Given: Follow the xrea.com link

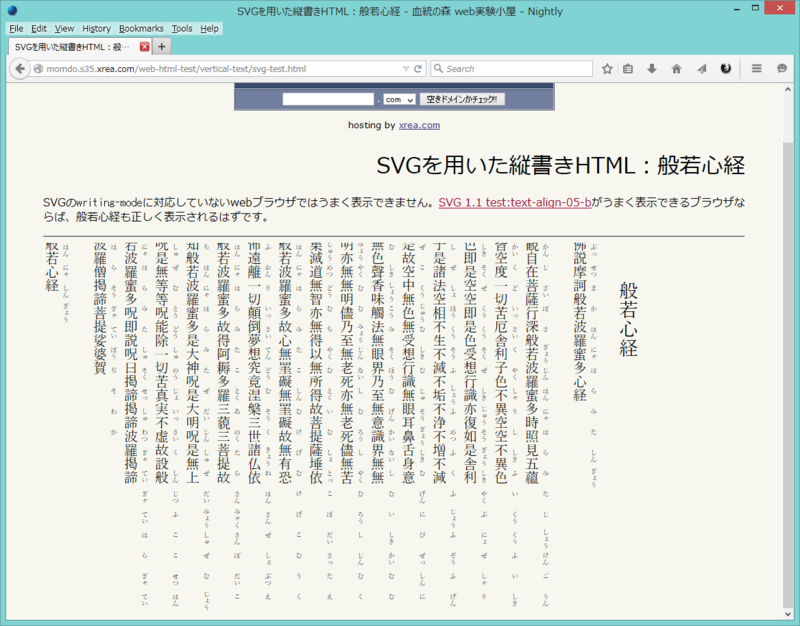Looking at the screenshot, I should coord(419,125).
